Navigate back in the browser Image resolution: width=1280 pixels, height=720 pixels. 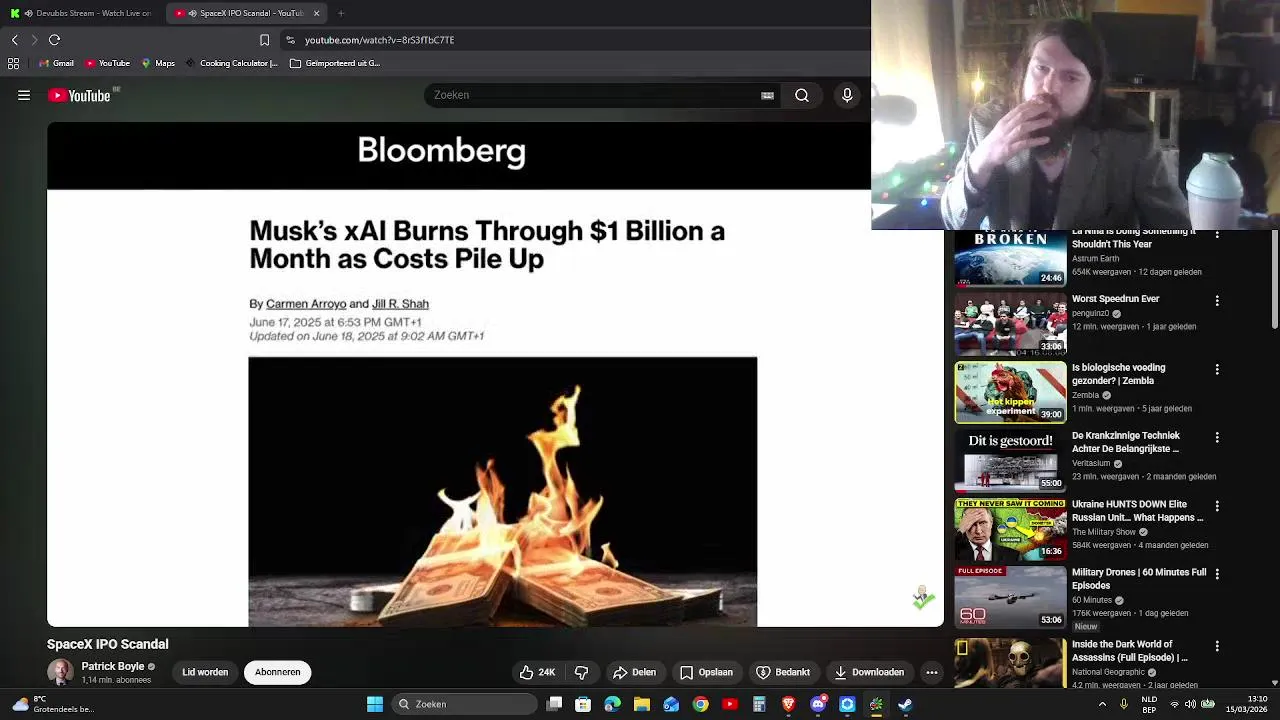pos(15,40)
